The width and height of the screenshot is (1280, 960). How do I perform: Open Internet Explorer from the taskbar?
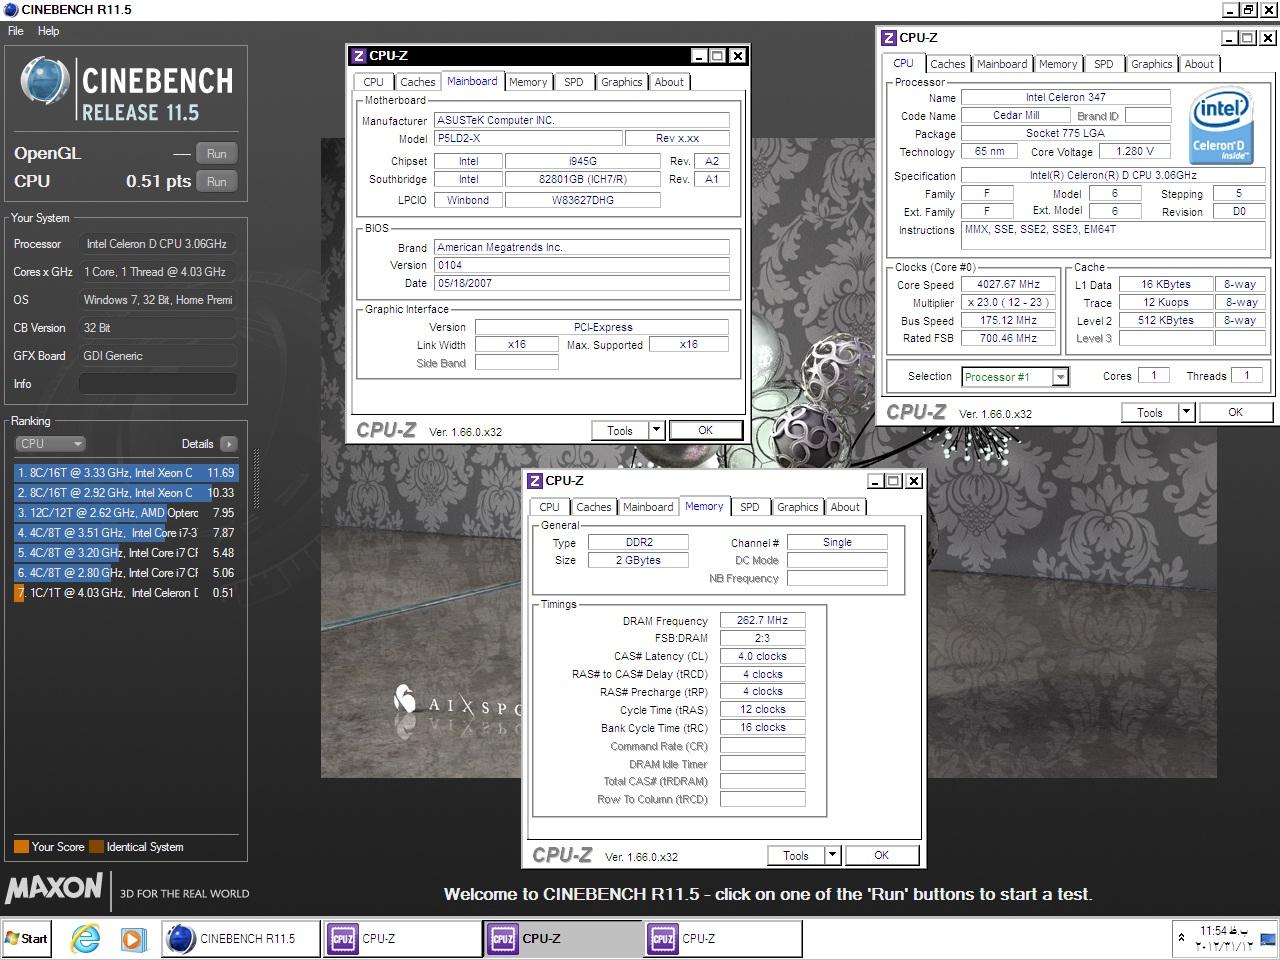(86, 938)
